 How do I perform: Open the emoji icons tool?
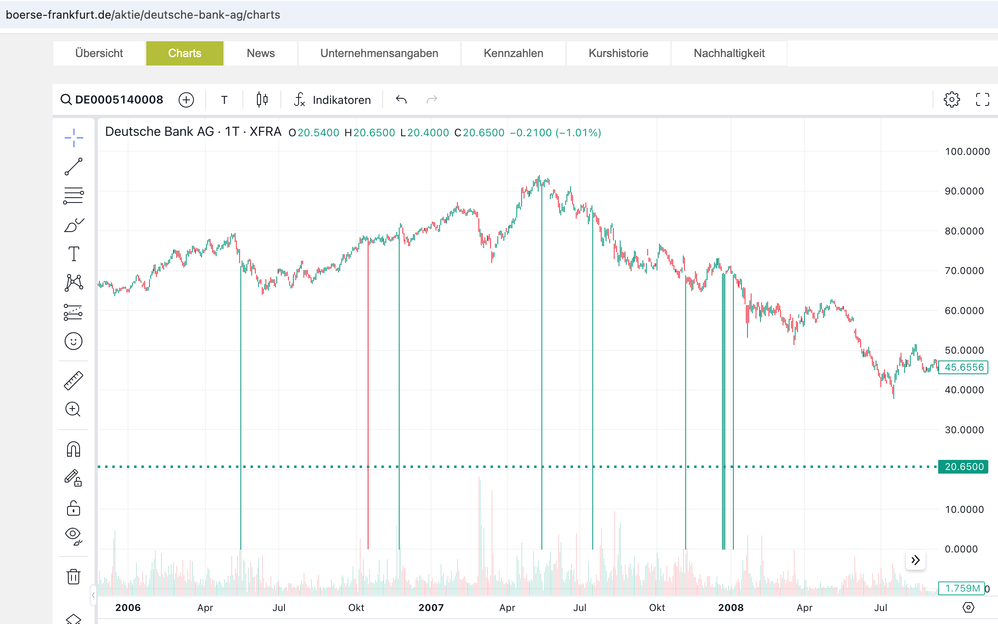coord(73,341)
